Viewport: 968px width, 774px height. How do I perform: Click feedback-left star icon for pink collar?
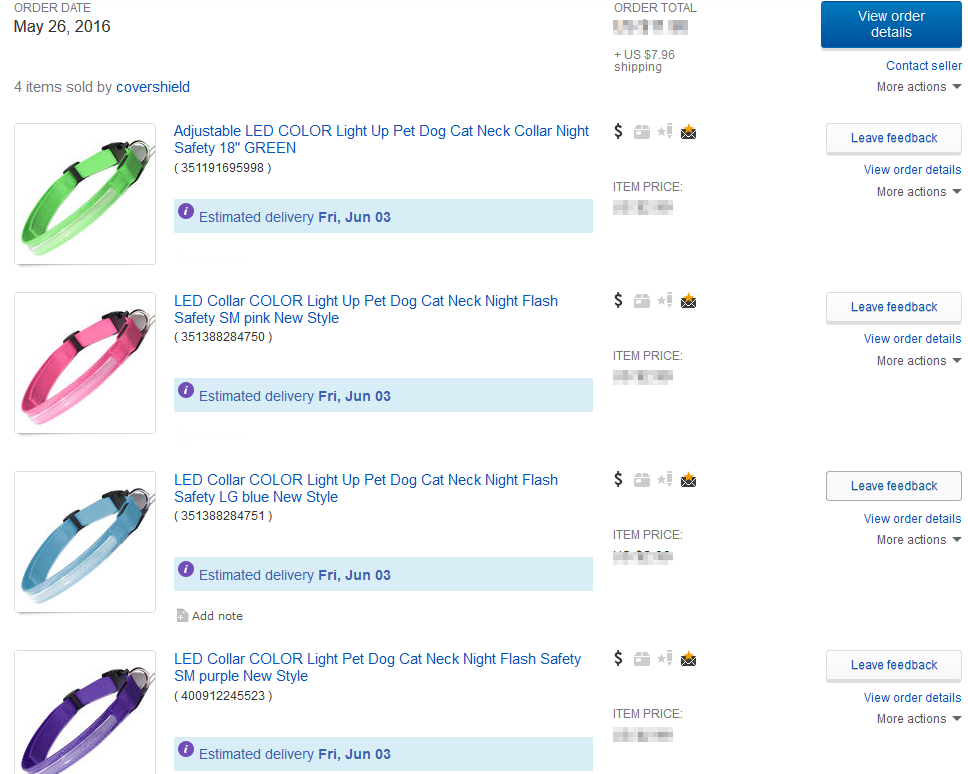click(x=665, y=300)
